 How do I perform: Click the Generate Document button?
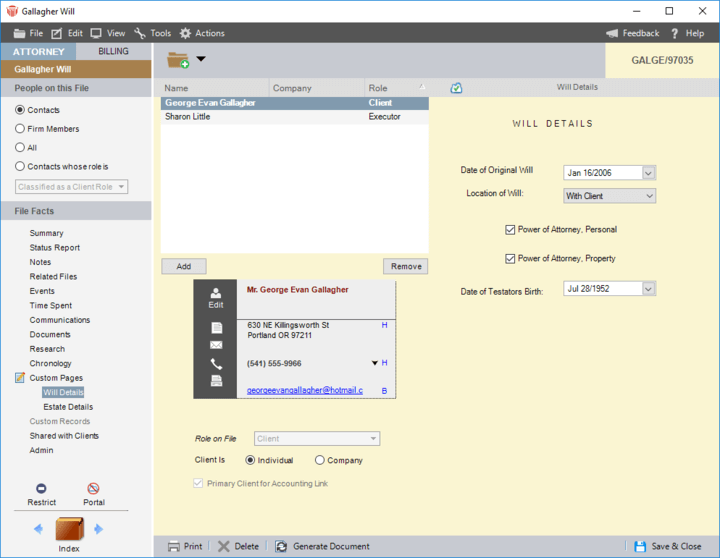click(322, 547)
